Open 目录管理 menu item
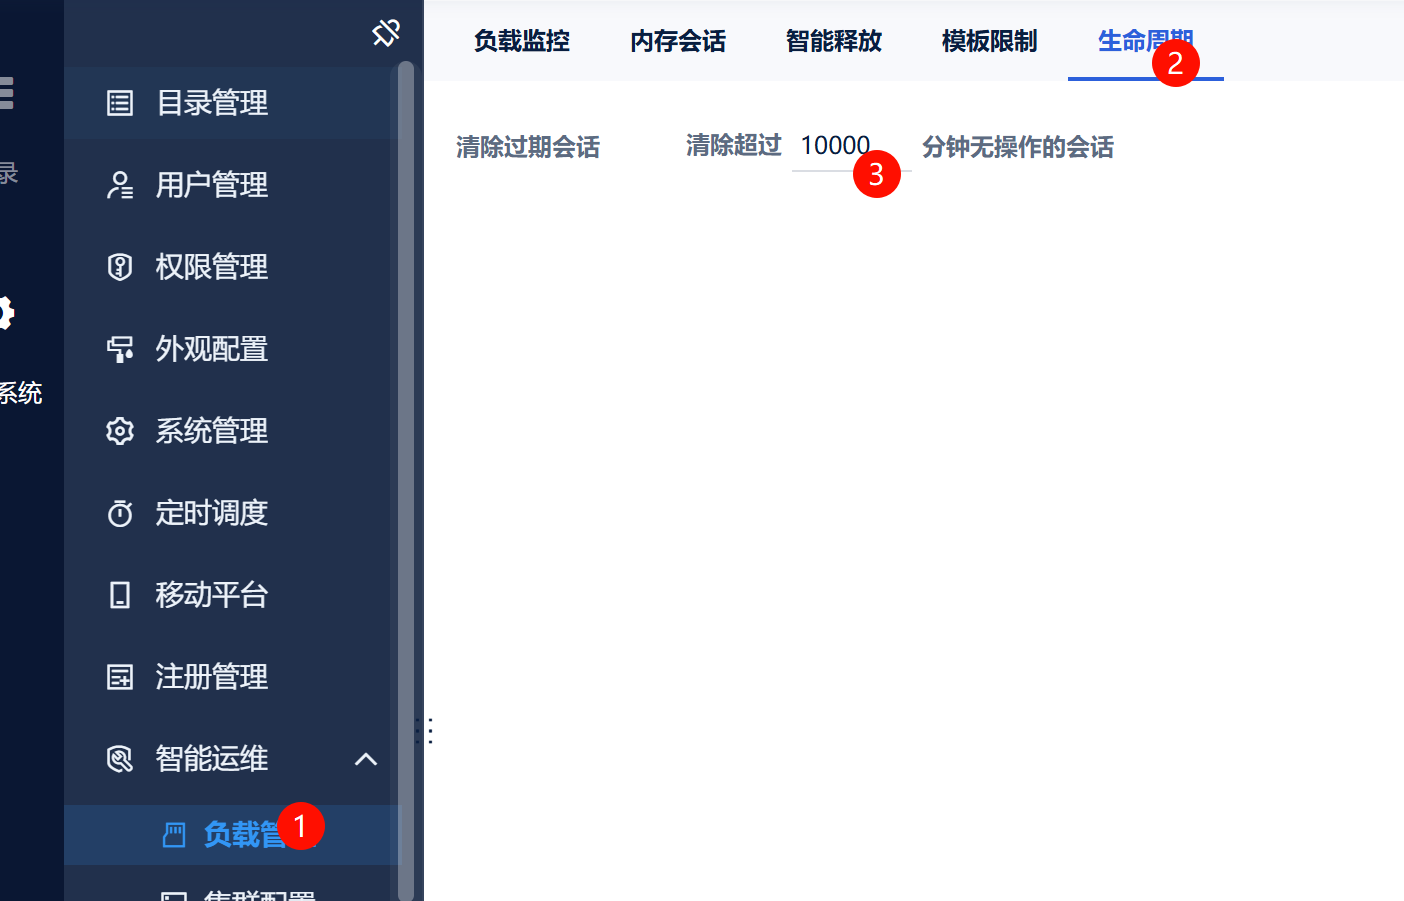Image resolution: width=1404 pixels, height=901 pixels. coord(232,103)
